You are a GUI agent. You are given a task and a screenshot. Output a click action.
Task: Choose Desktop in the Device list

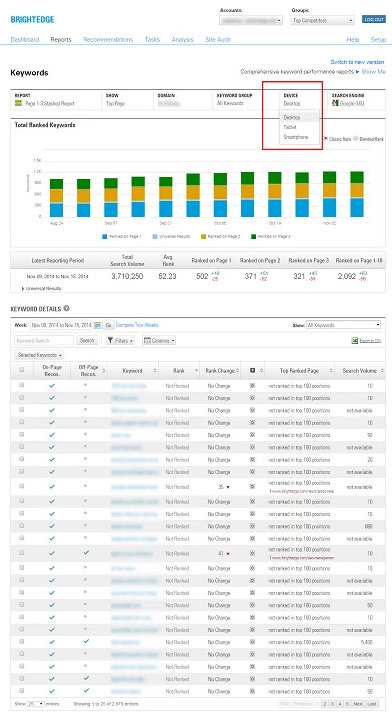(x=299, y=117)
